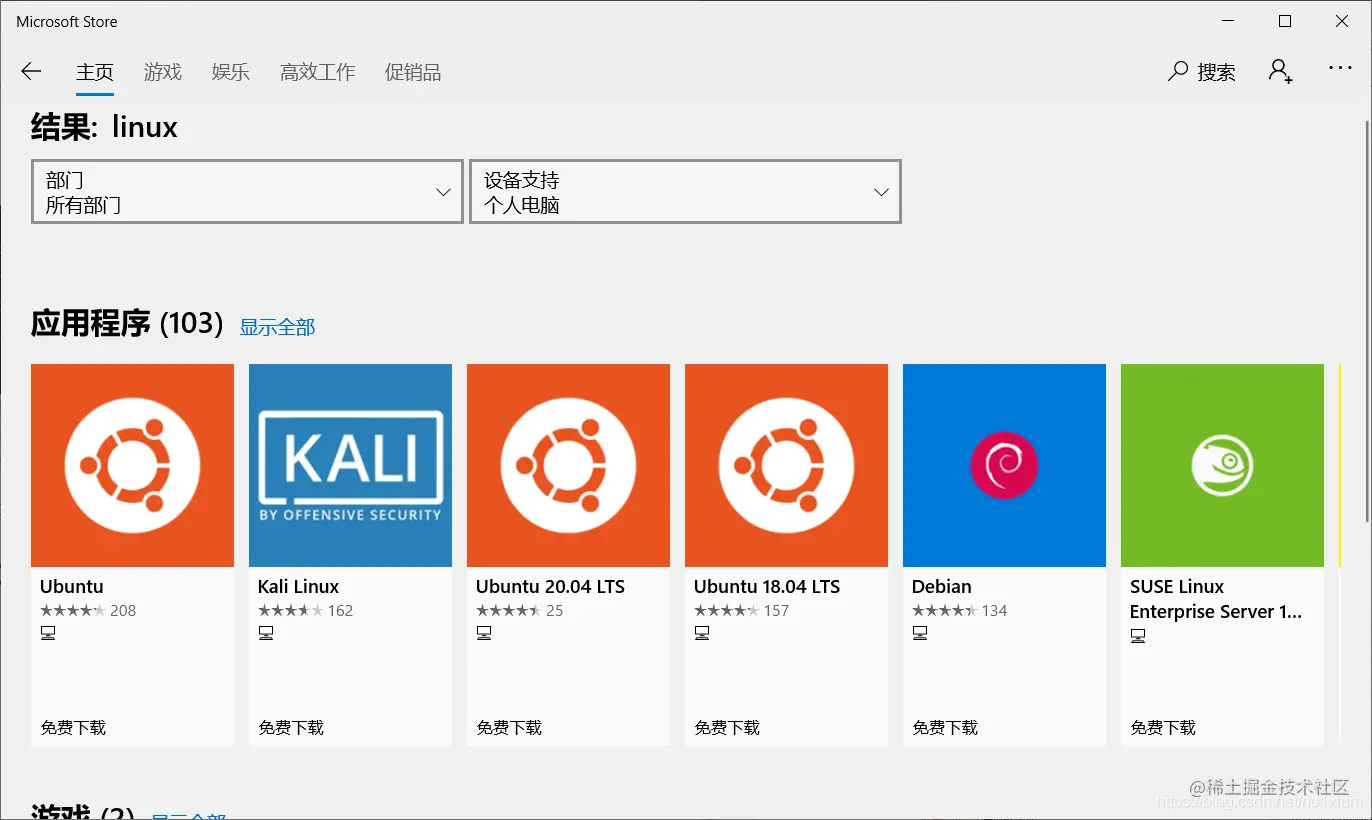Click PC device icon under SUSE Linux

pos(1138,636)
